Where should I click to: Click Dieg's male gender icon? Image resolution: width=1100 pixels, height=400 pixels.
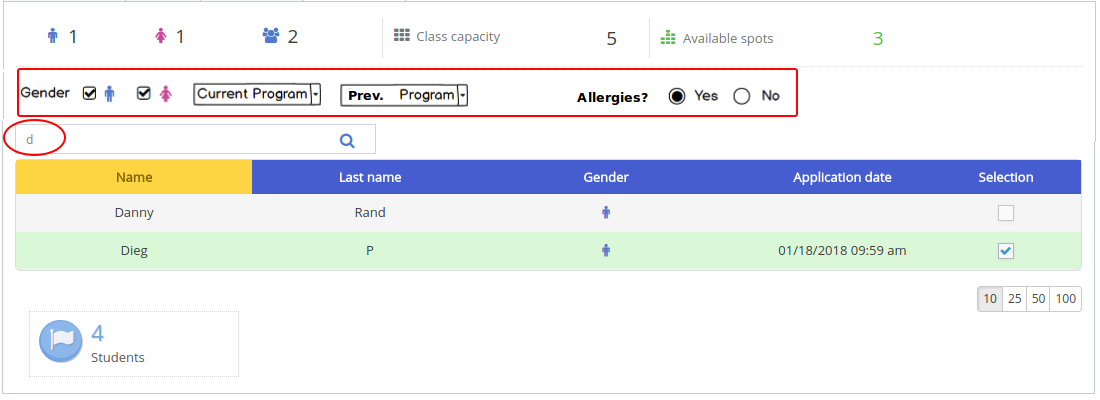click(x=606, y=250)
